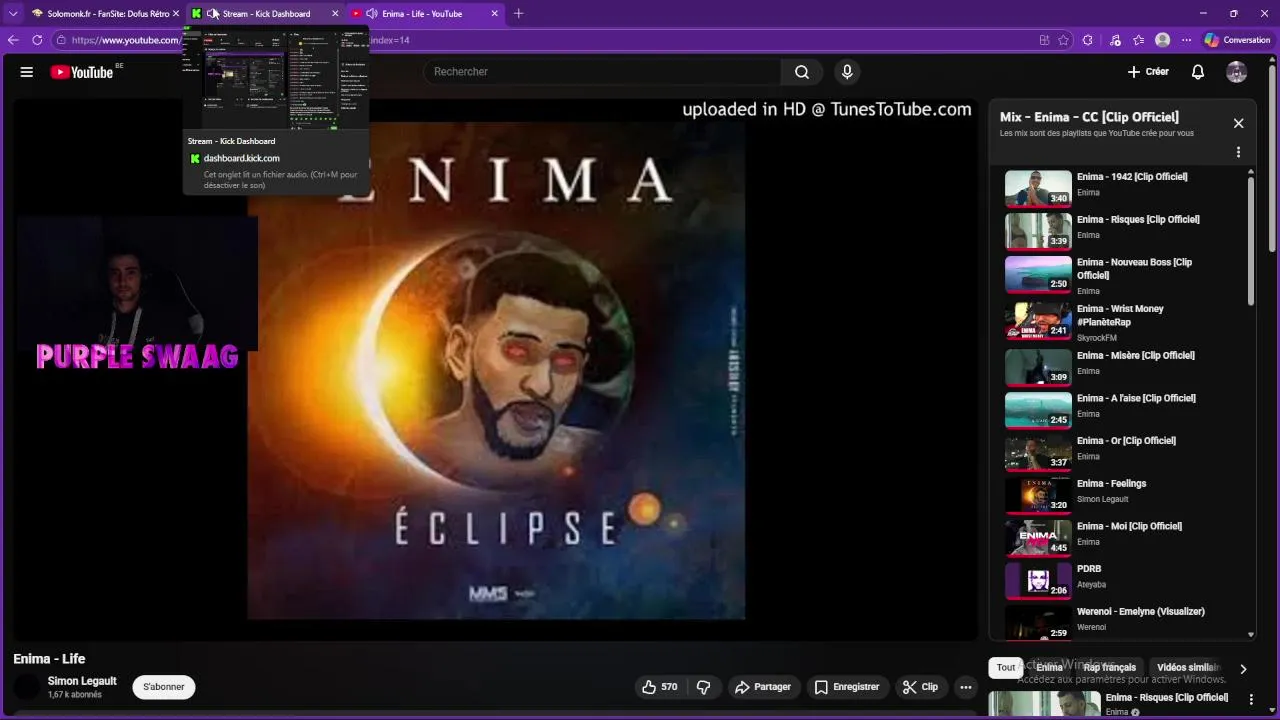Save the video with Enregistrer
Viewport: 1280px width, 720px height.
(847, 687)
